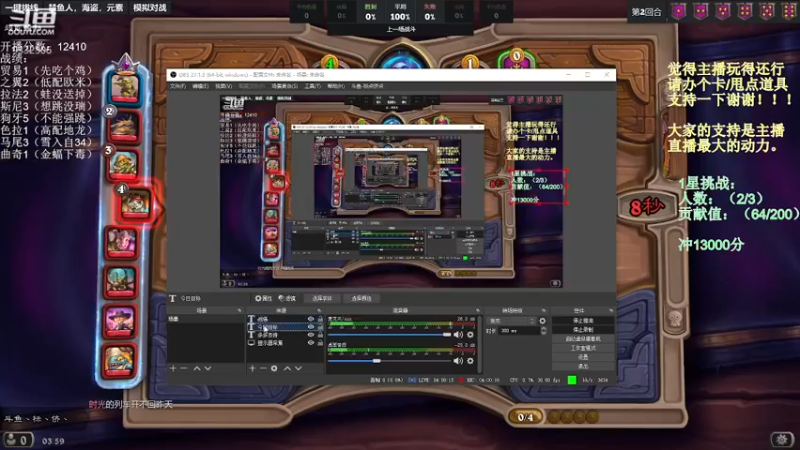
Task: Mute the first mixer audio track
Action: 458,335
